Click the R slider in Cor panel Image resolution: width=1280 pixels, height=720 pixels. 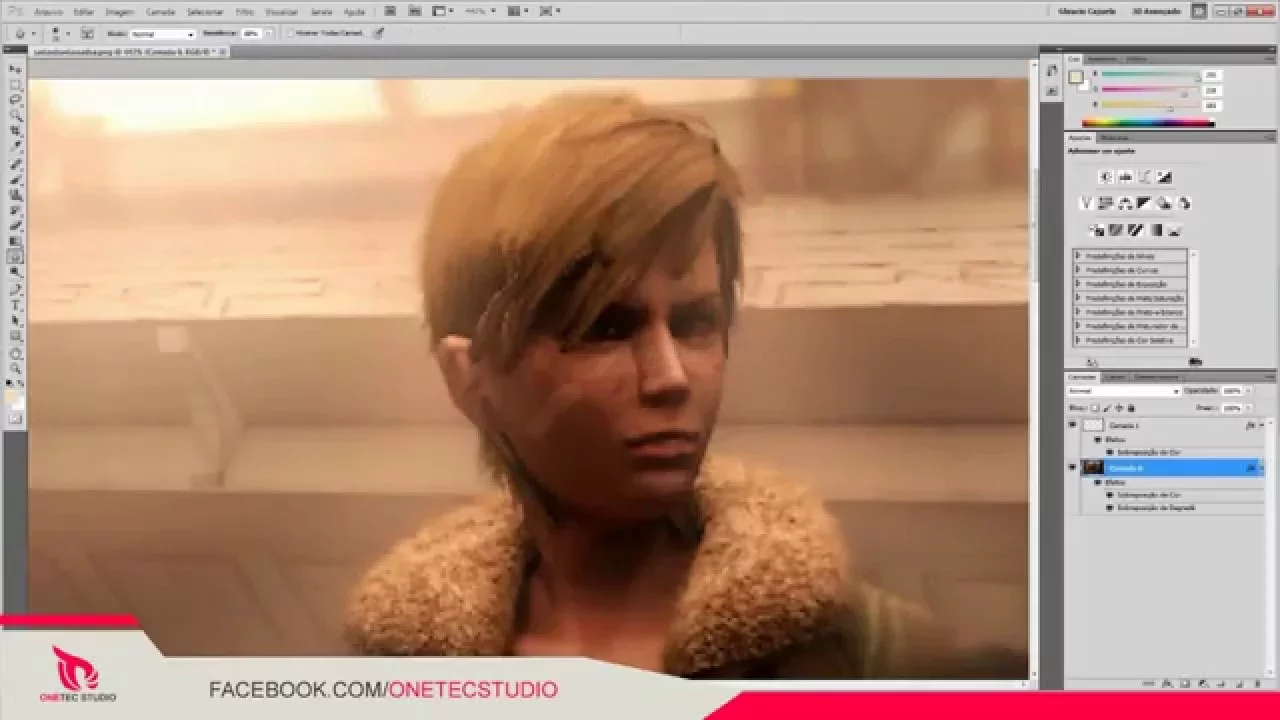pos(1150,75)
